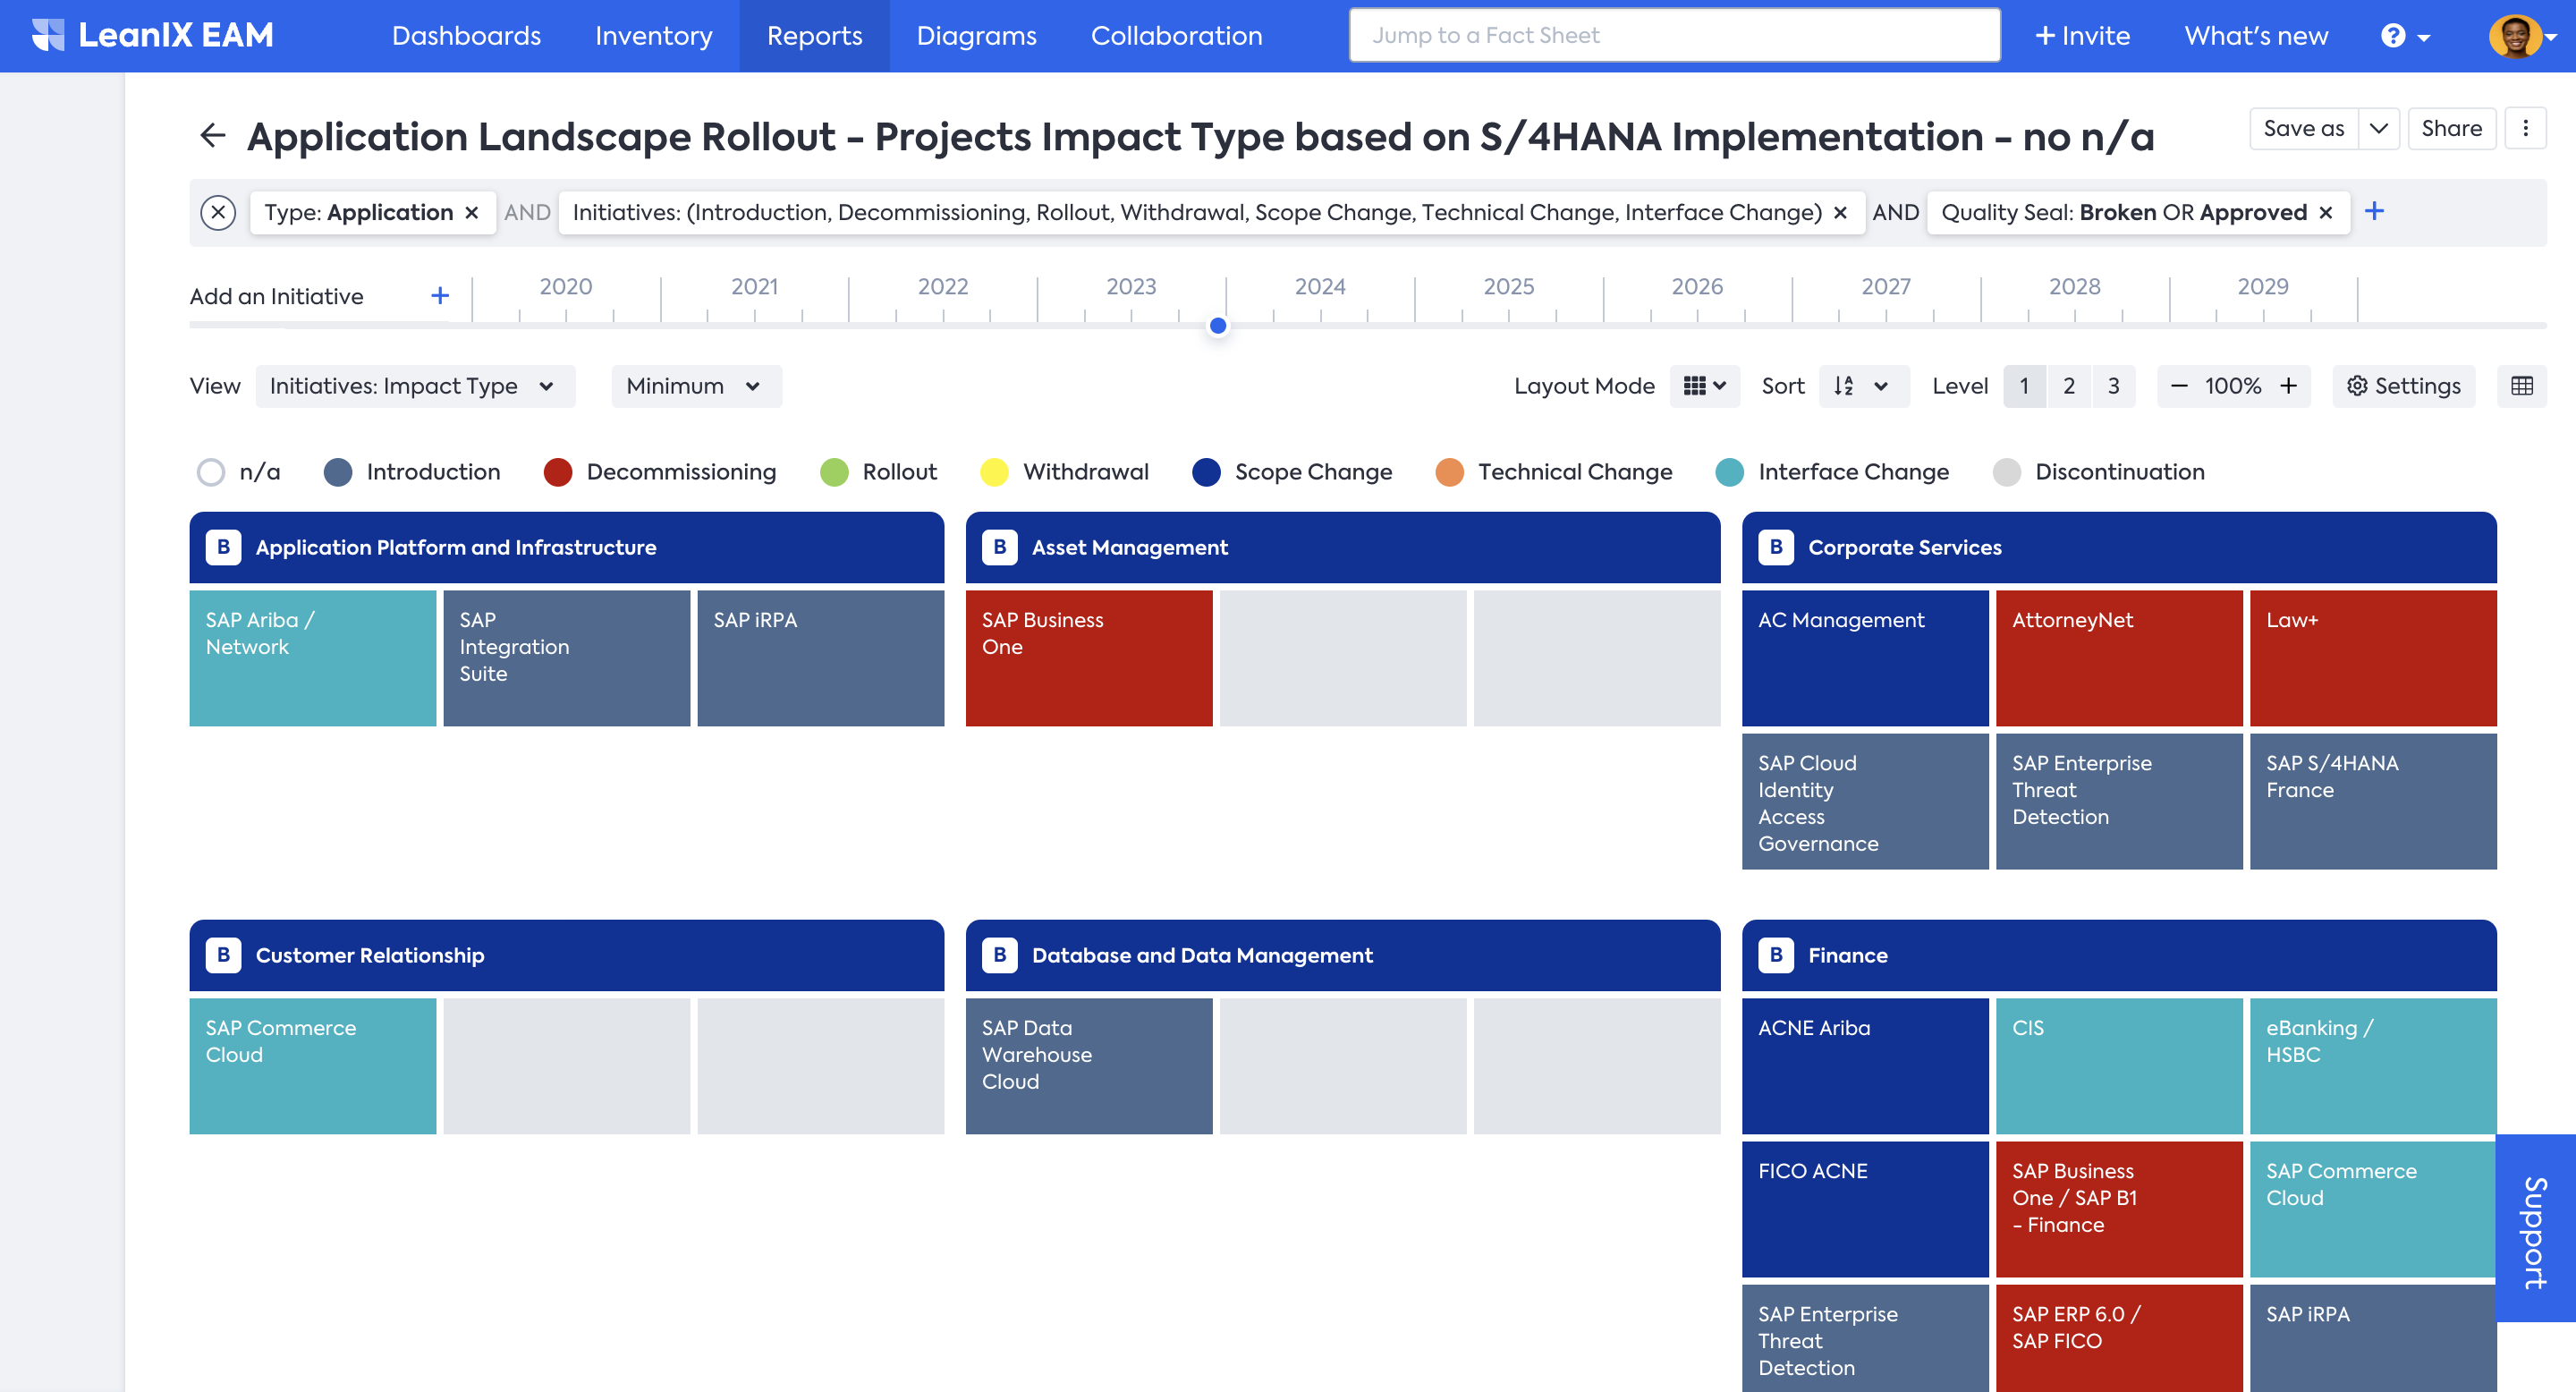Open the three-dot more options menu
This screenshot has width=2576, height=1392.
[2526, 128]
